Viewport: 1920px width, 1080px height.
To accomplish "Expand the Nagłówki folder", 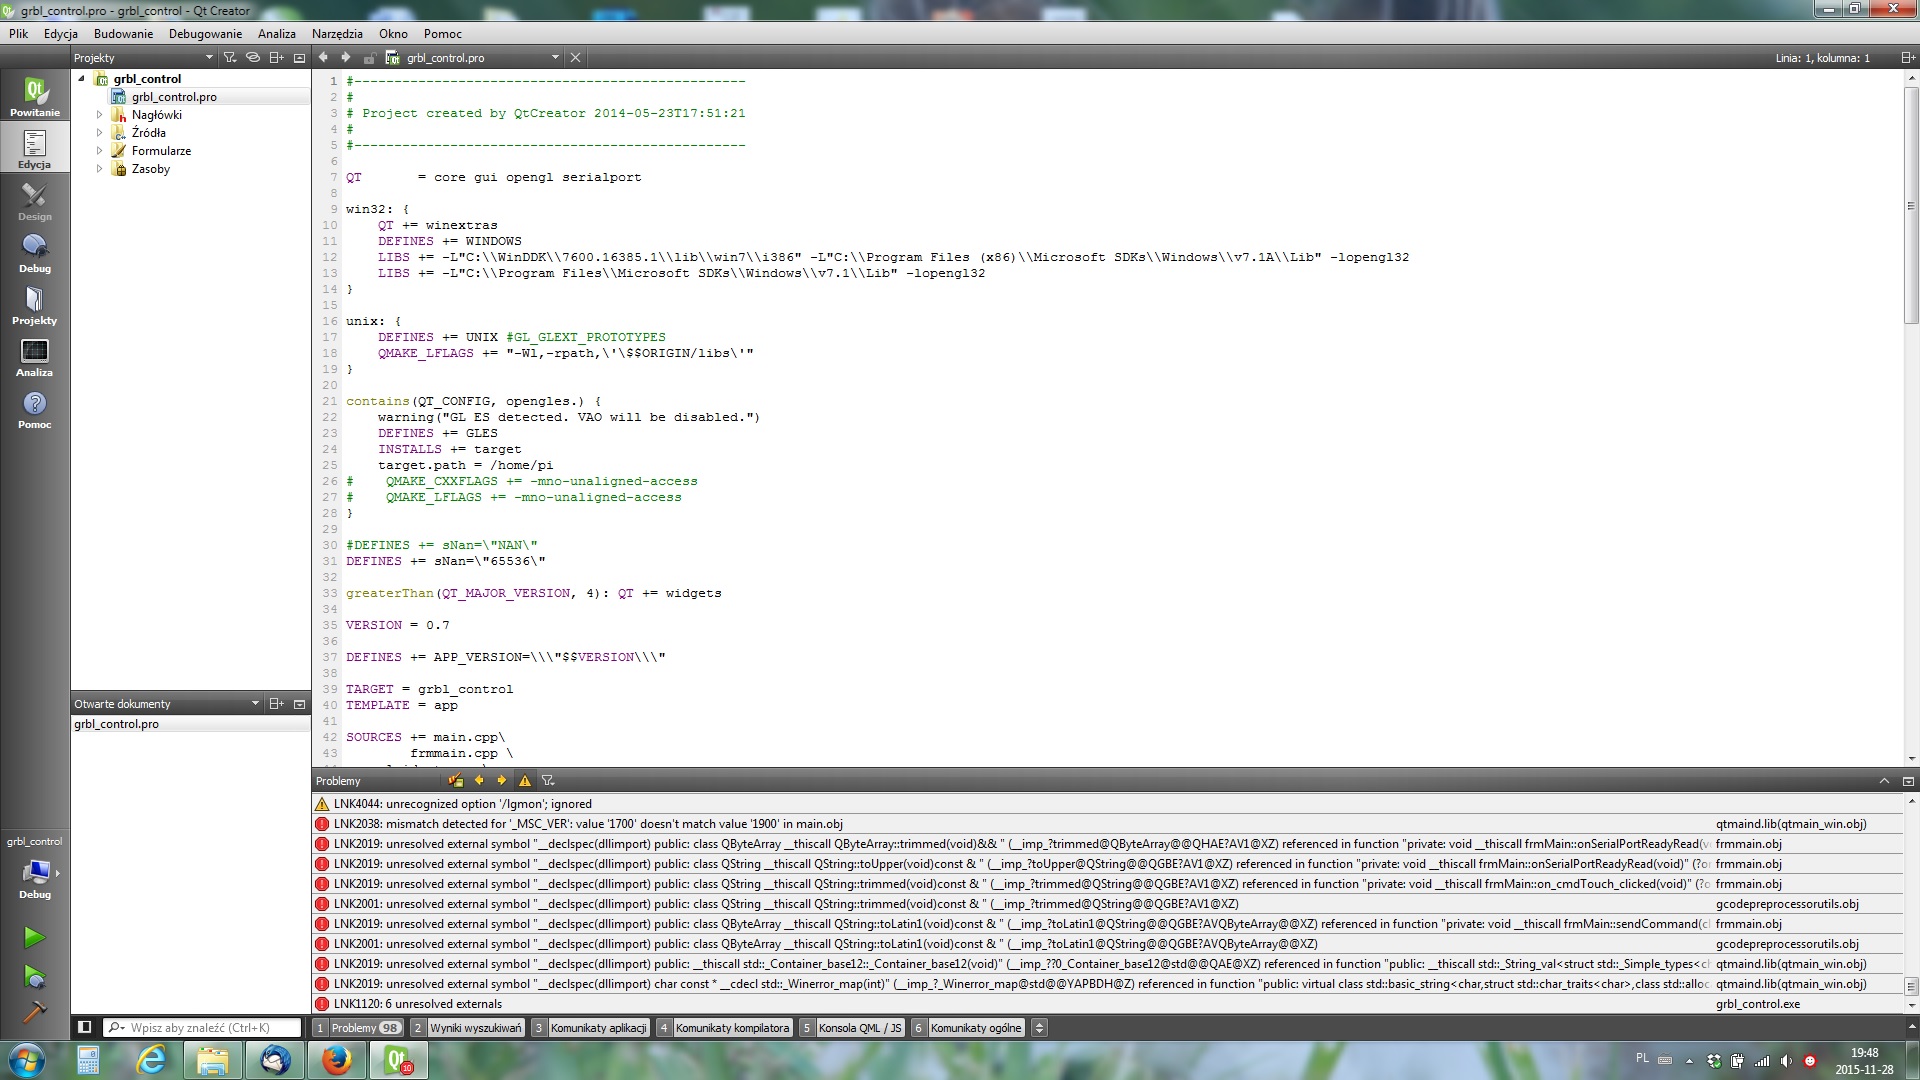I will (99, 115).
